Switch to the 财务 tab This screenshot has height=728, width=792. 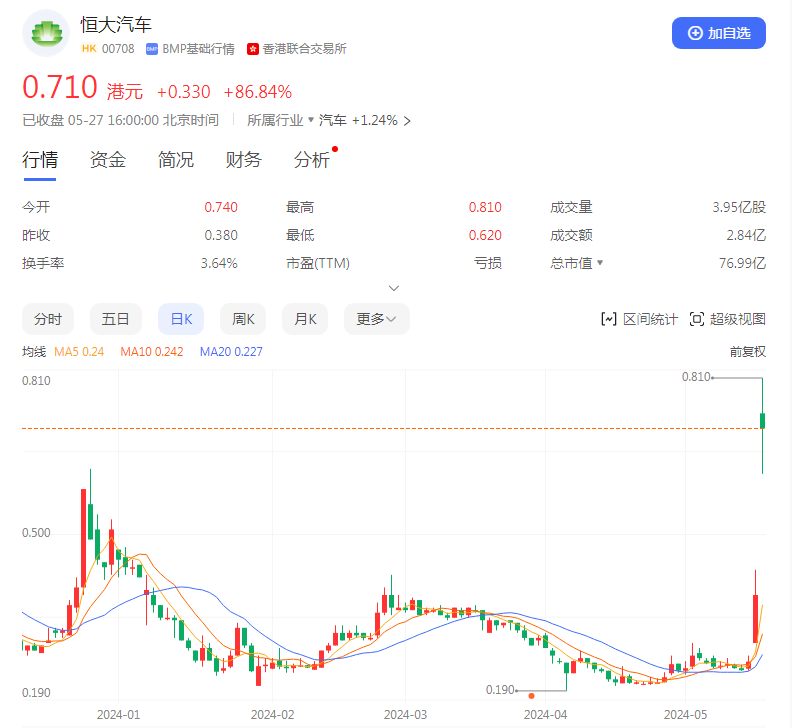[x=243, y=160]
